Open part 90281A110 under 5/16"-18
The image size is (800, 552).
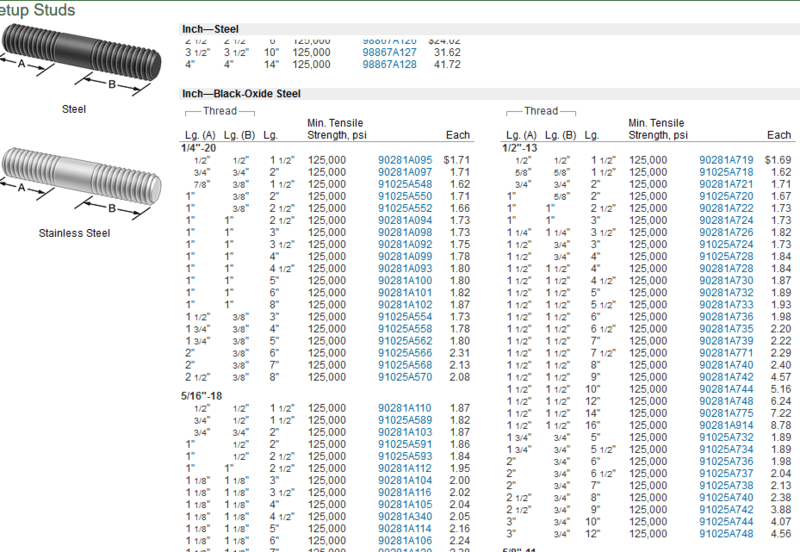tap(405, 408)
